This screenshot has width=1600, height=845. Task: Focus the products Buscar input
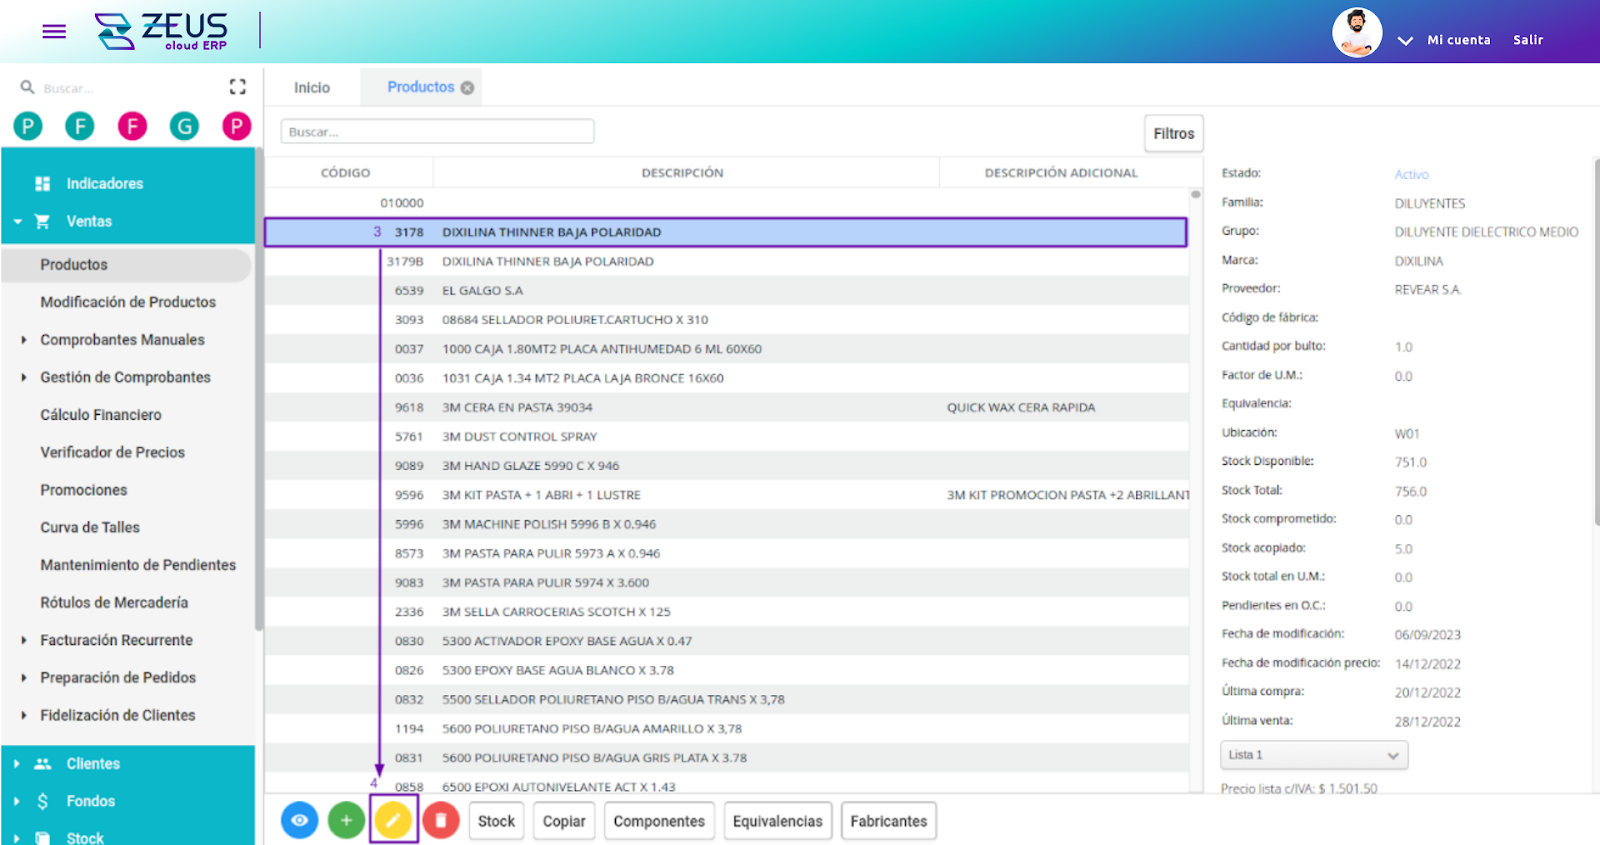pos(438,132)
